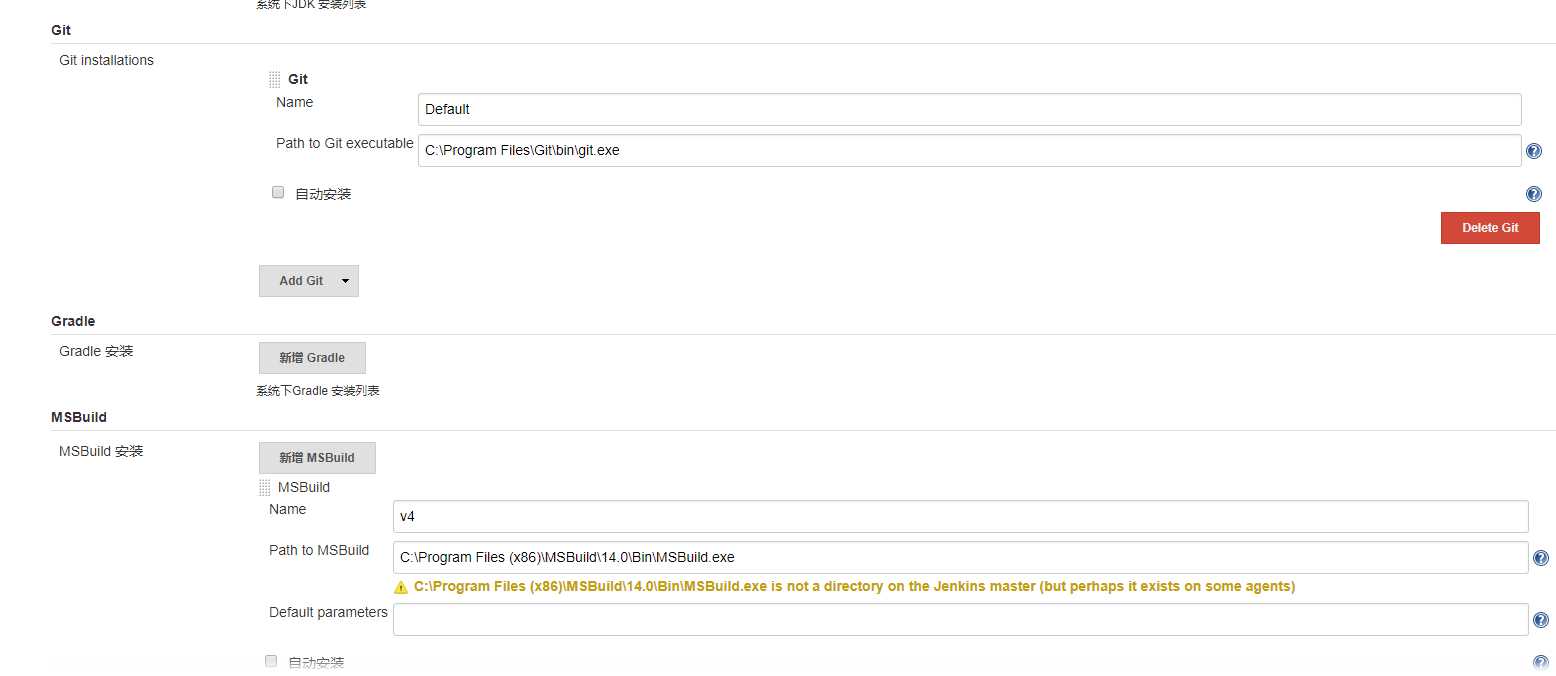This screenshot has width=1556, height=676.
Task: Click the MSBuild.exe not a directory warning
Action: click(x=854, y=587)
